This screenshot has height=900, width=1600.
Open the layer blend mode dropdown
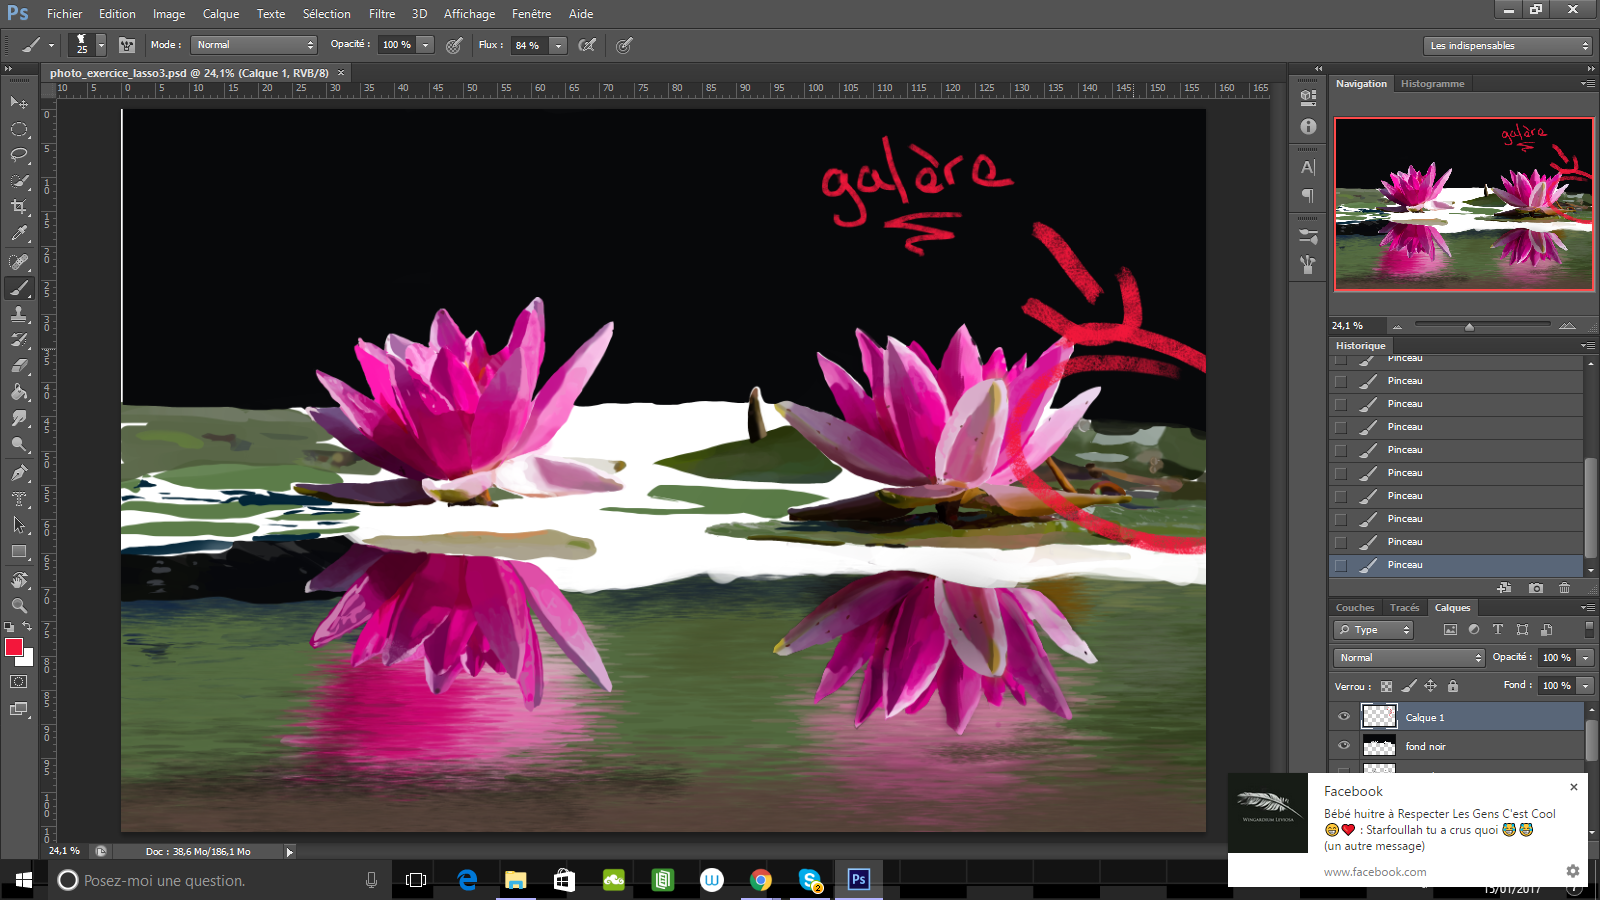(1409, 657)
